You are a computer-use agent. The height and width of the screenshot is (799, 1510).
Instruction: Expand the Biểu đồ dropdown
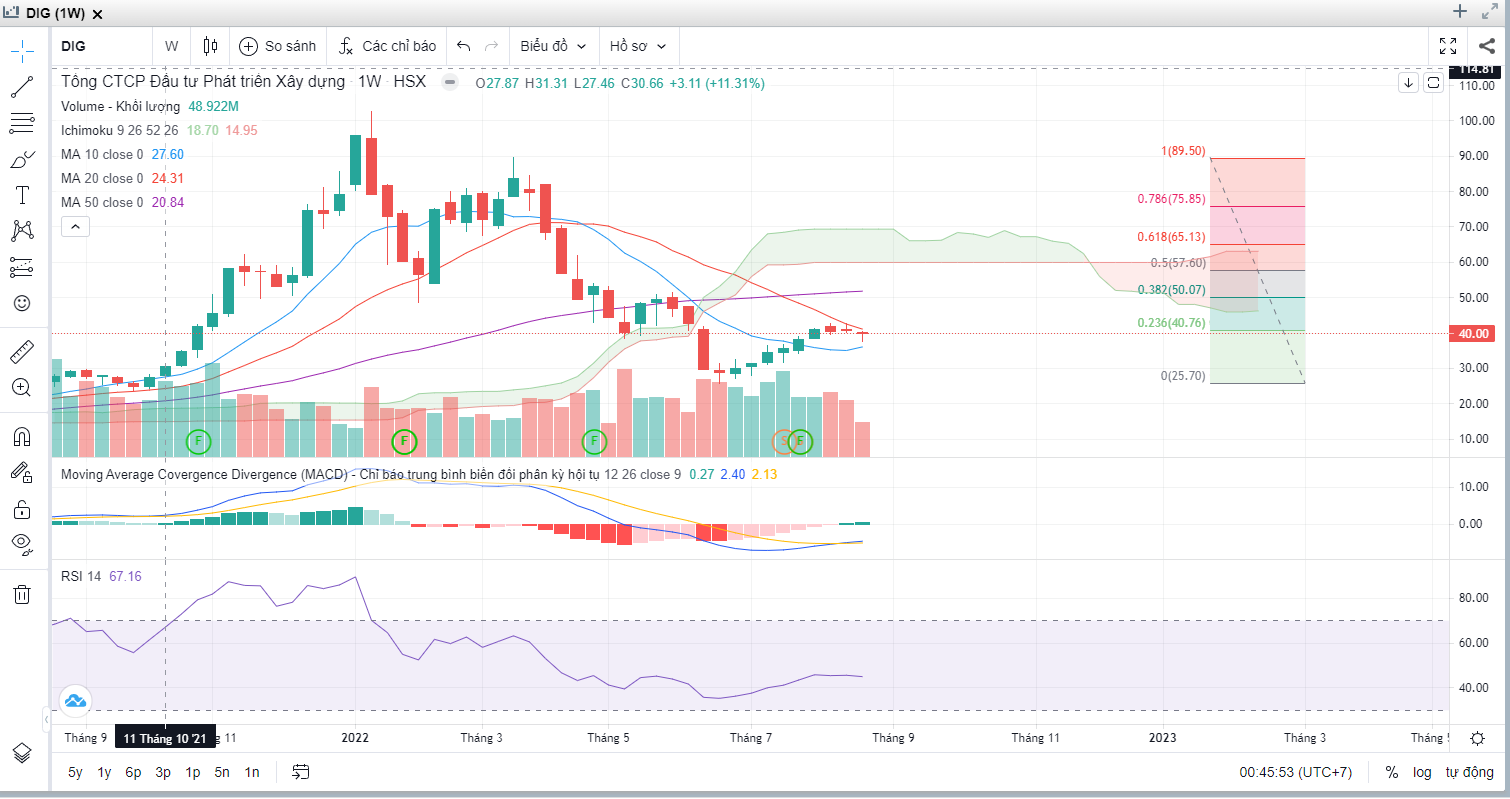pos(553,46)
